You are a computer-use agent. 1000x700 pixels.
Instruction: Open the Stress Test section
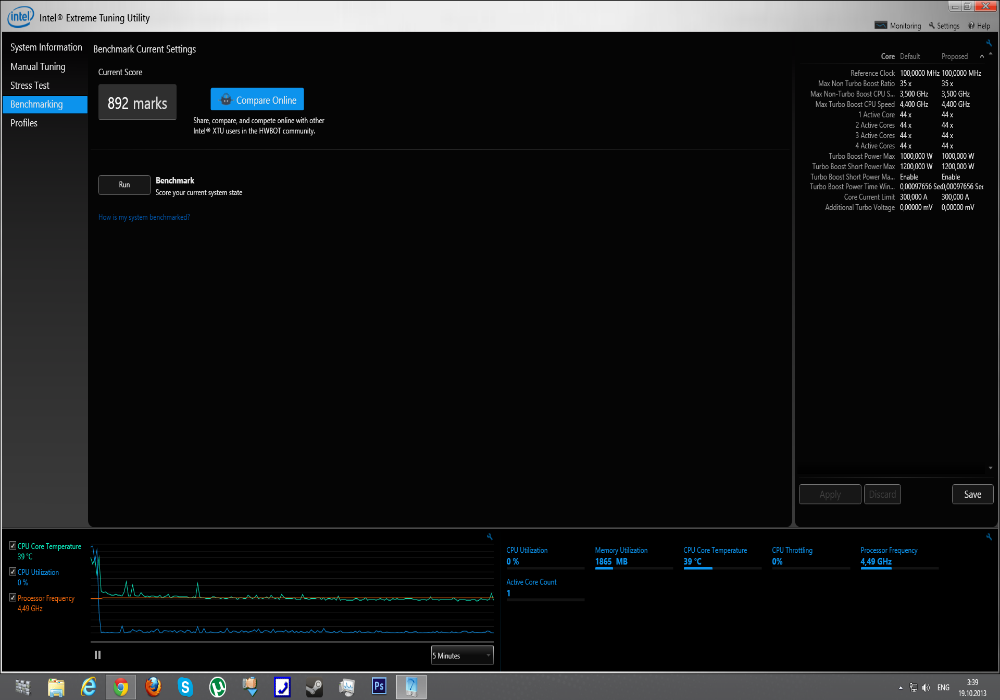coord(29,85)
